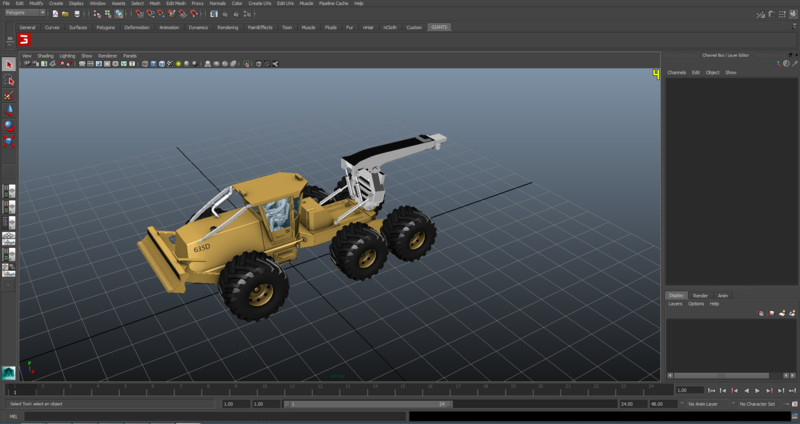
Task: Toggle use all lights viewport icon
Action: pyautogui.click(x=177, y=63)
